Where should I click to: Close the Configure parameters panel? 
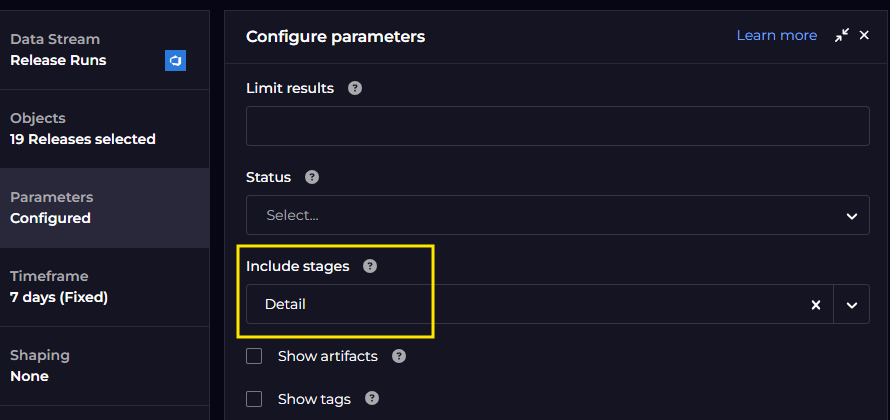(x=864, y=35)
